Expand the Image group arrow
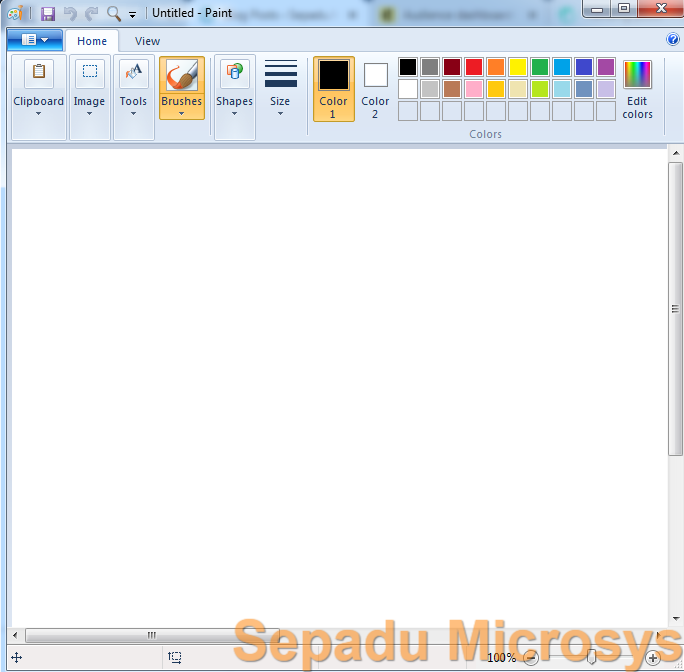Viewport: 684px width, 672px height. (x=89, y=114)
